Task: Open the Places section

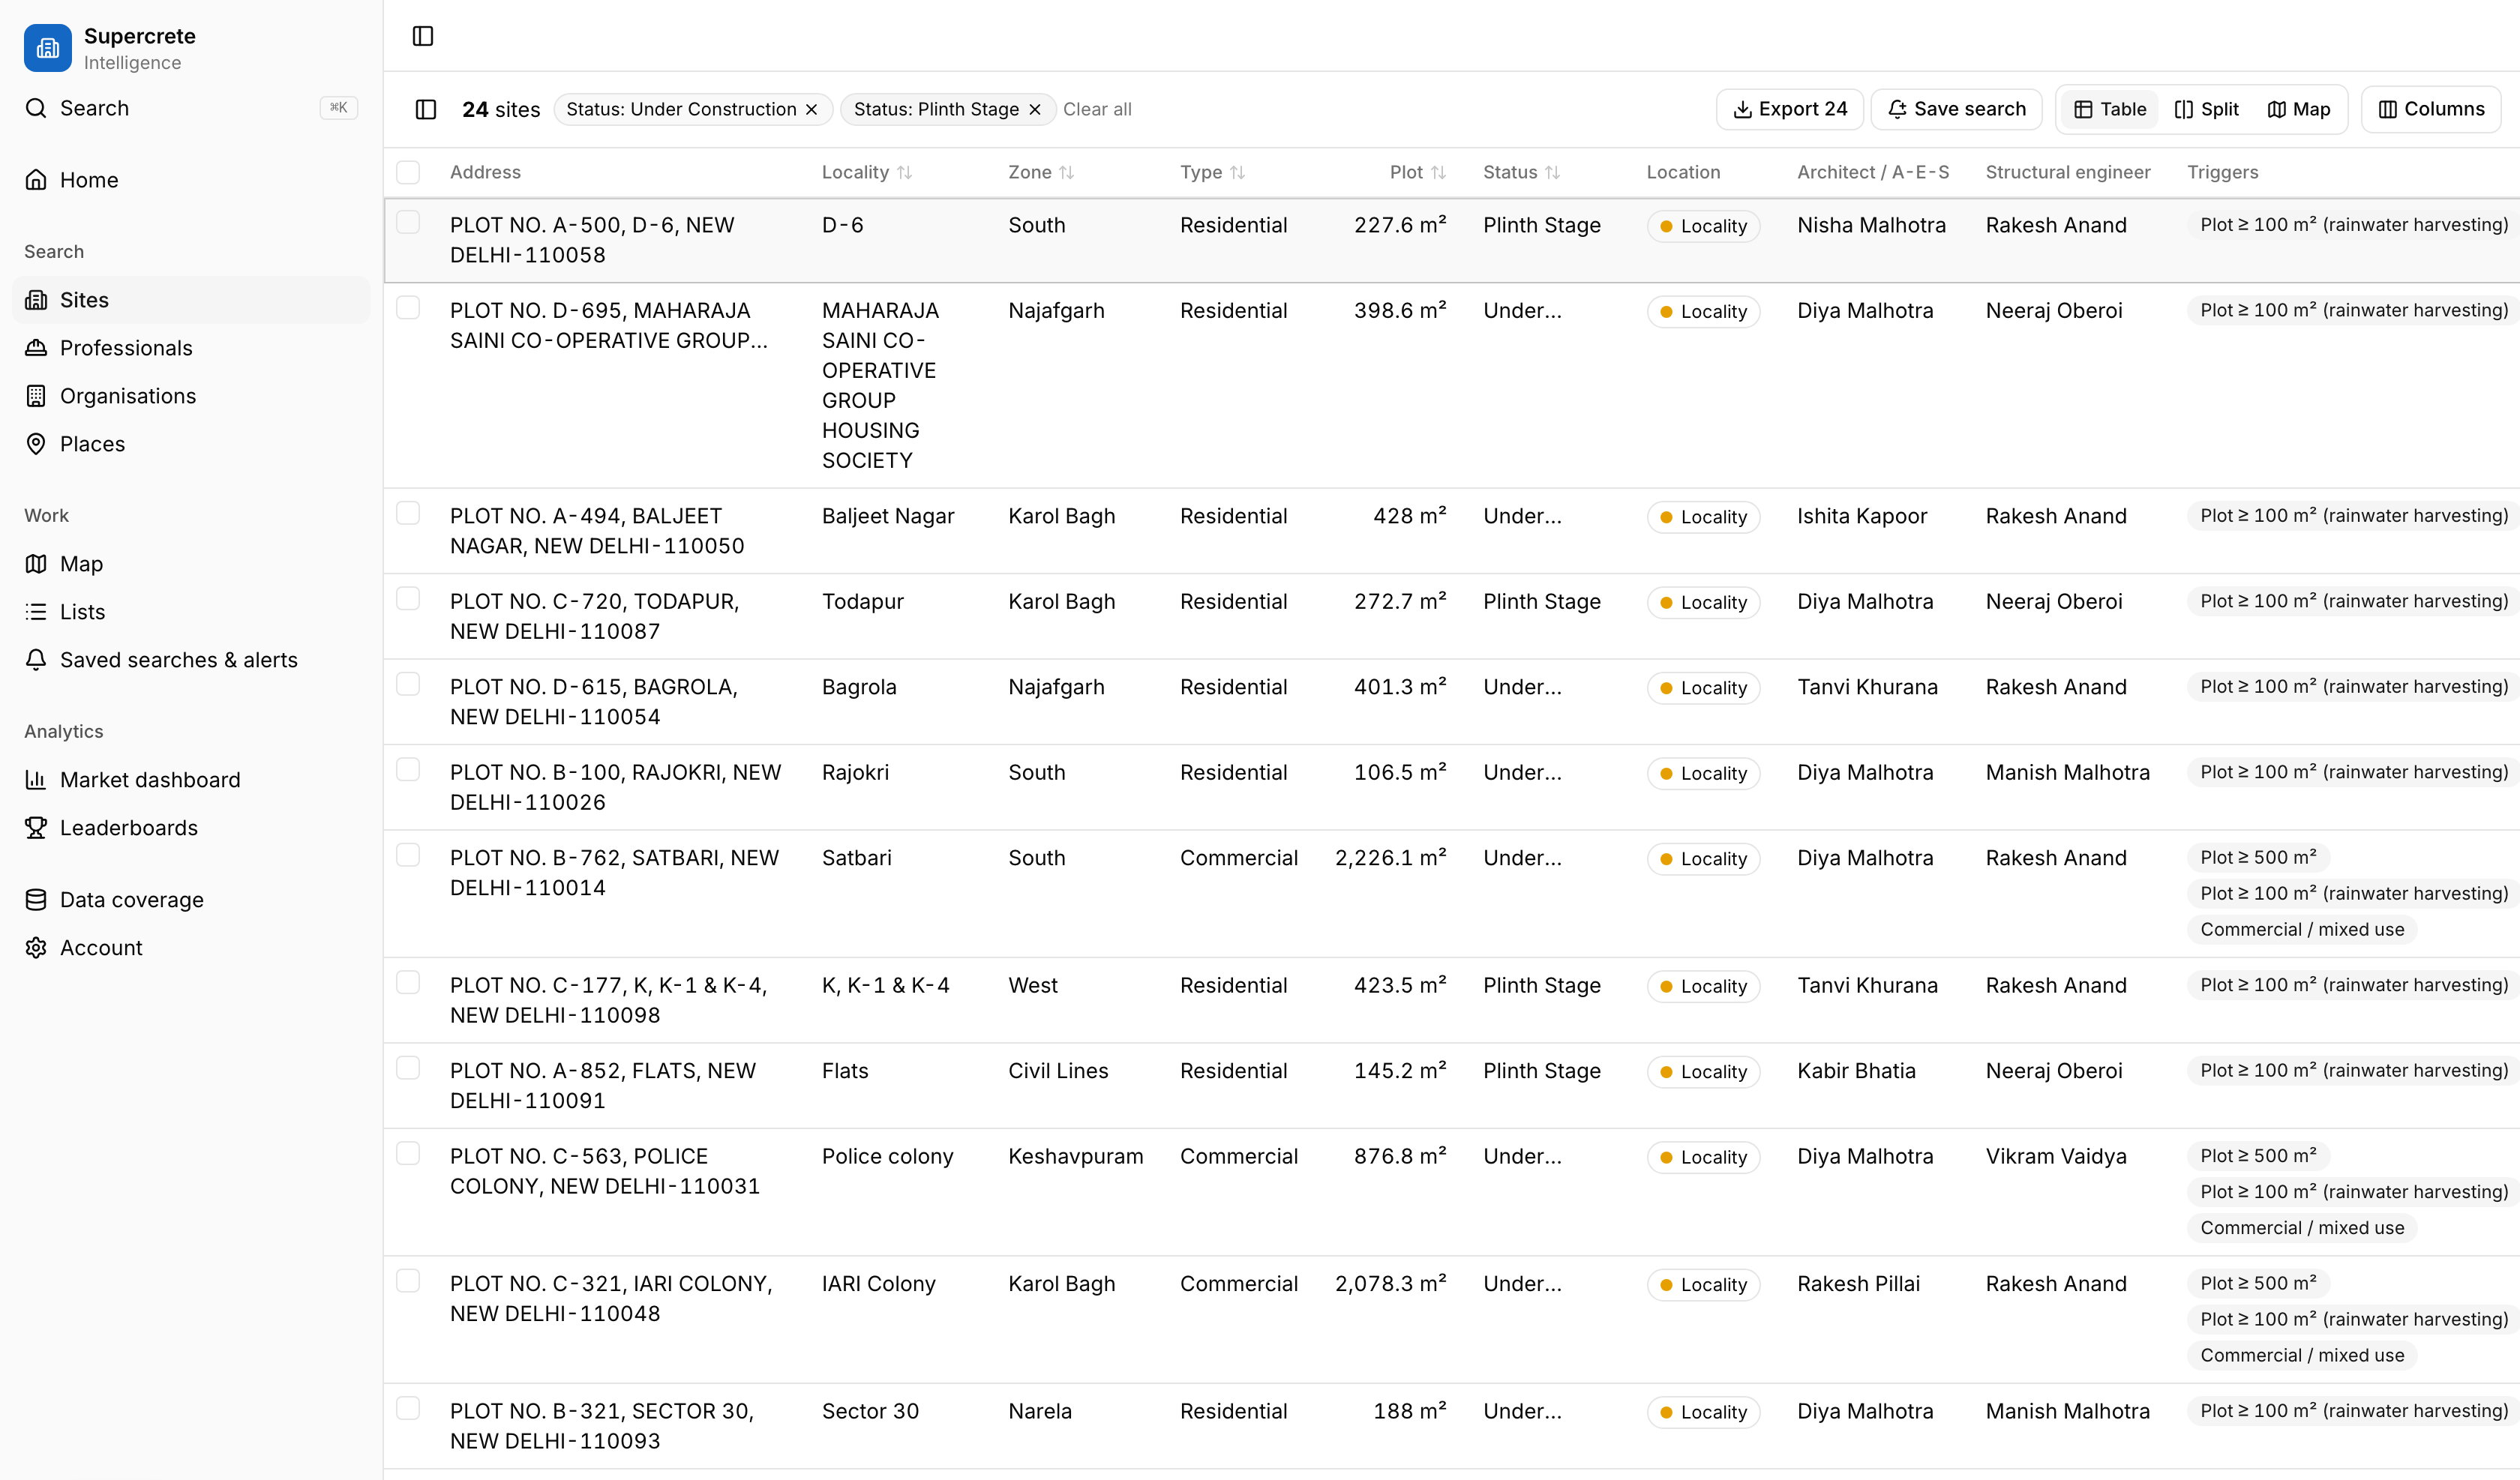Action: pyautogui.click(x=191, y=444)
